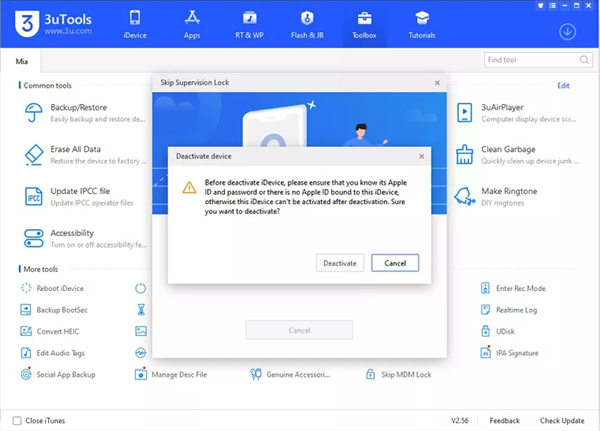Image resolution: width=600 pixels, height=431 pixels.
Task: Select the Toolbox tab
Action: [x=364, y=25]
